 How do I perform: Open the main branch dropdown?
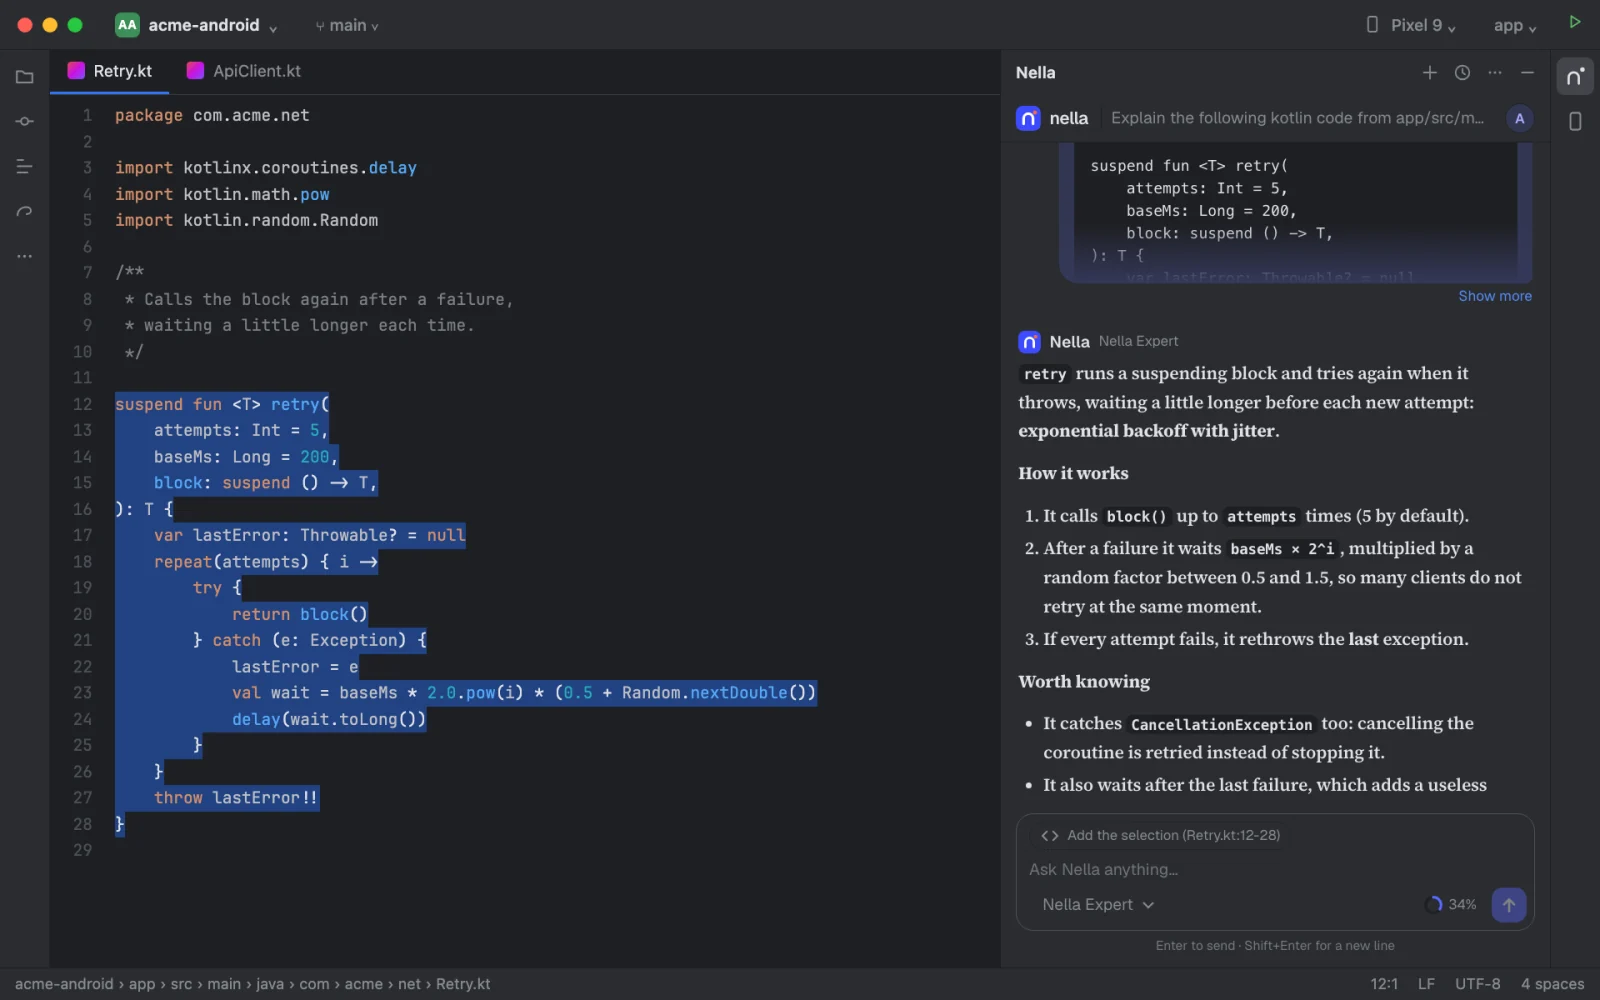click(347, 26)
